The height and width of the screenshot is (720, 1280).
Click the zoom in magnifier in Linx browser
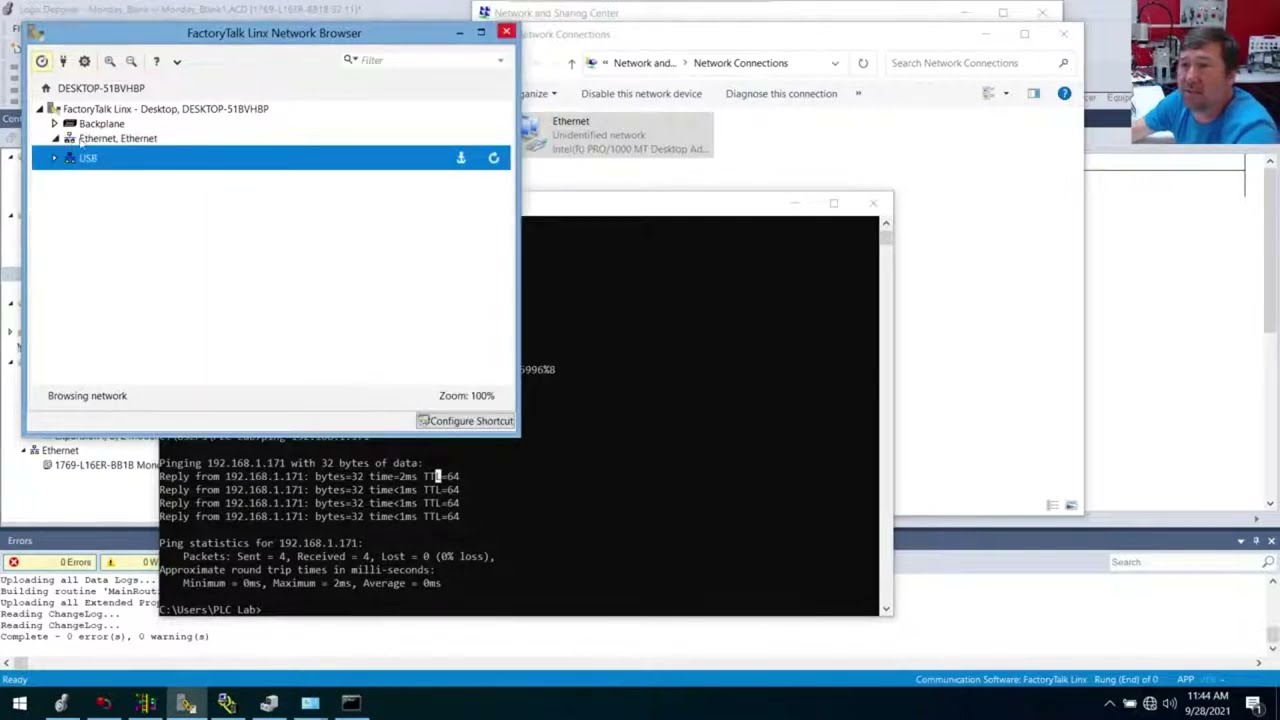pyautogui.click(x=110, y=61)
